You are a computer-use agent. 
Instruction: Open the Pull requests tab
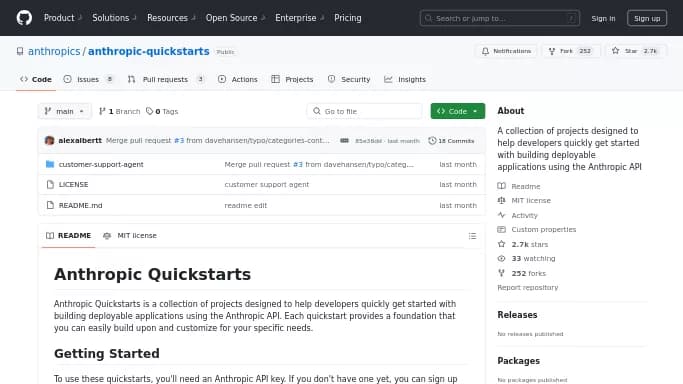click(x=166, y=79)
